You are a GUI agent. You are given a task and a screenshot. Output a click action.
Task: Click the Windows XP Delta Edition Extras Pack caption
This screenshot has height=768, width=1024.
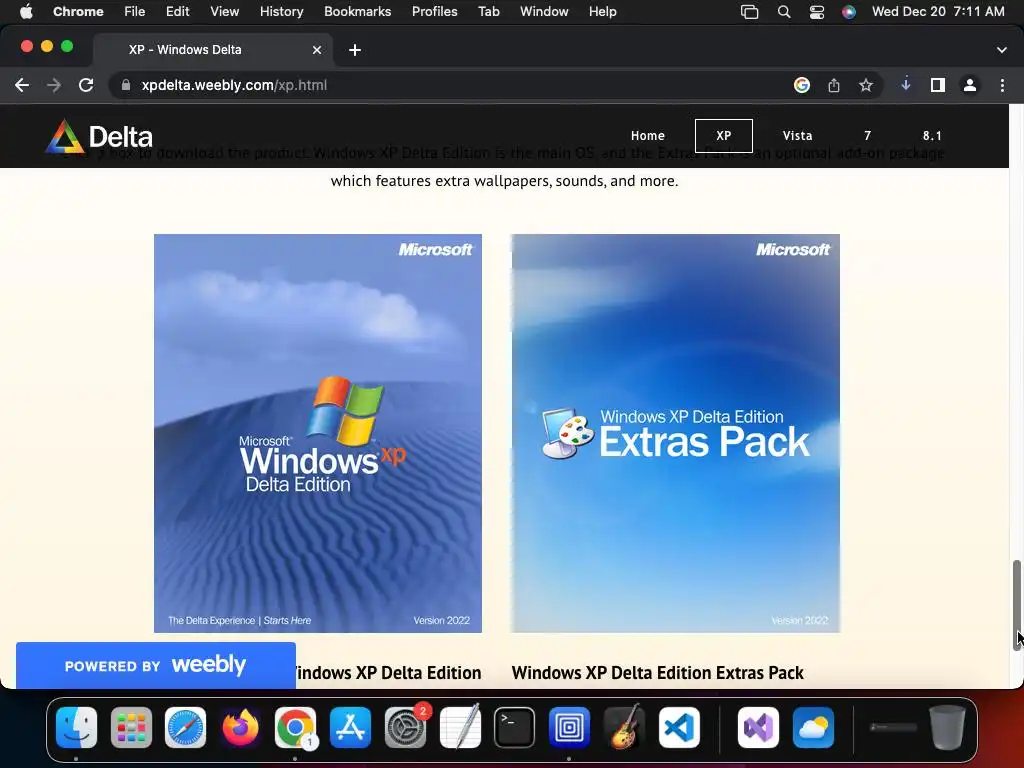pyautogui.click(x=658, y=673)
